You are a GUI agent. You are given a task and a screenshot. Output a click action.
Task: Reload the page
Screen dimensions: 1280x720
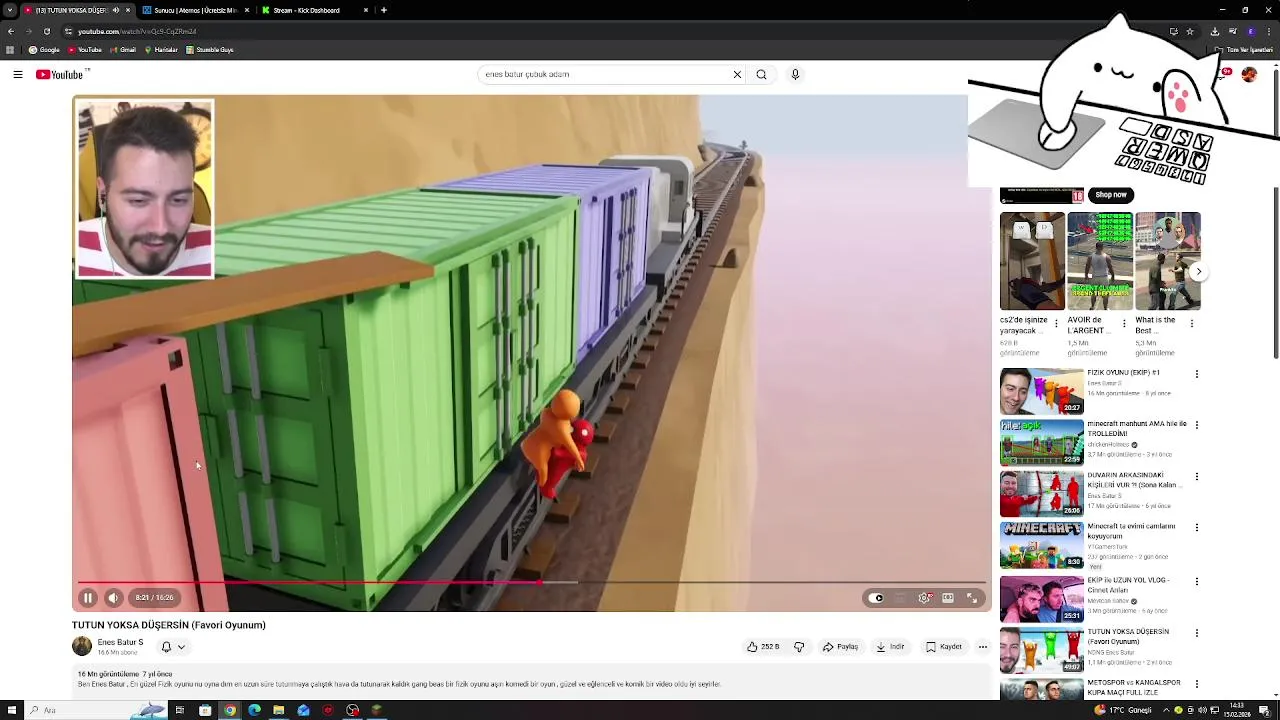[x=46, y=31]
